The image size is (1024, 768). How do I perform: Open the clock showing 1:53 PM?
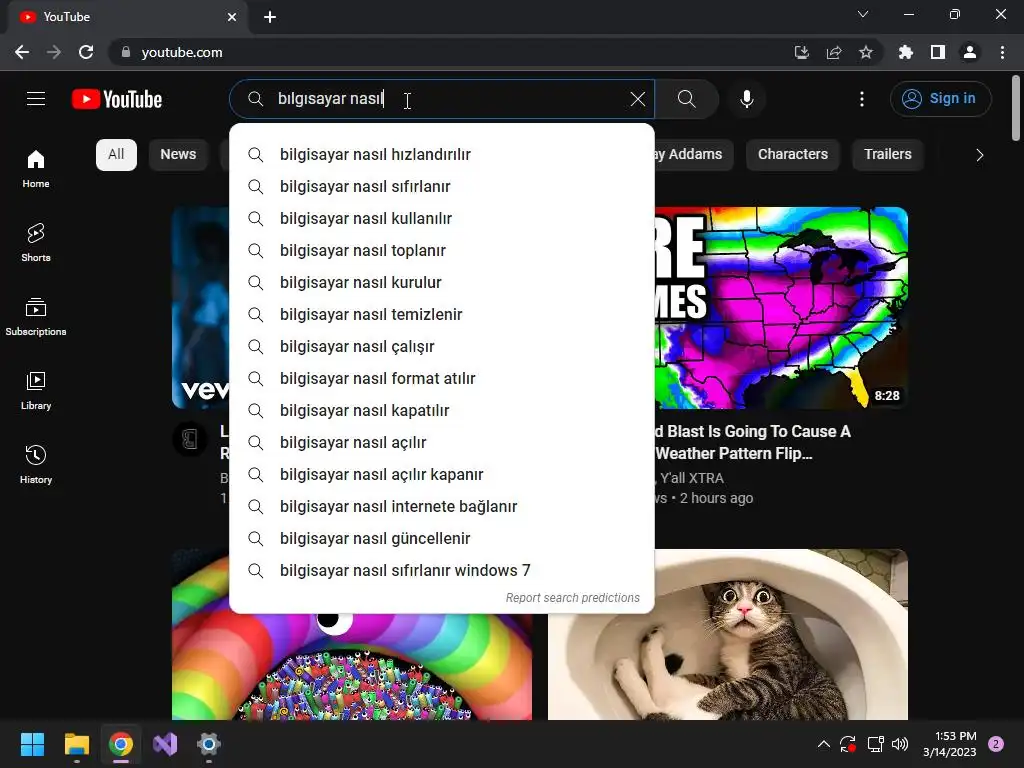(x=950, y=744)
